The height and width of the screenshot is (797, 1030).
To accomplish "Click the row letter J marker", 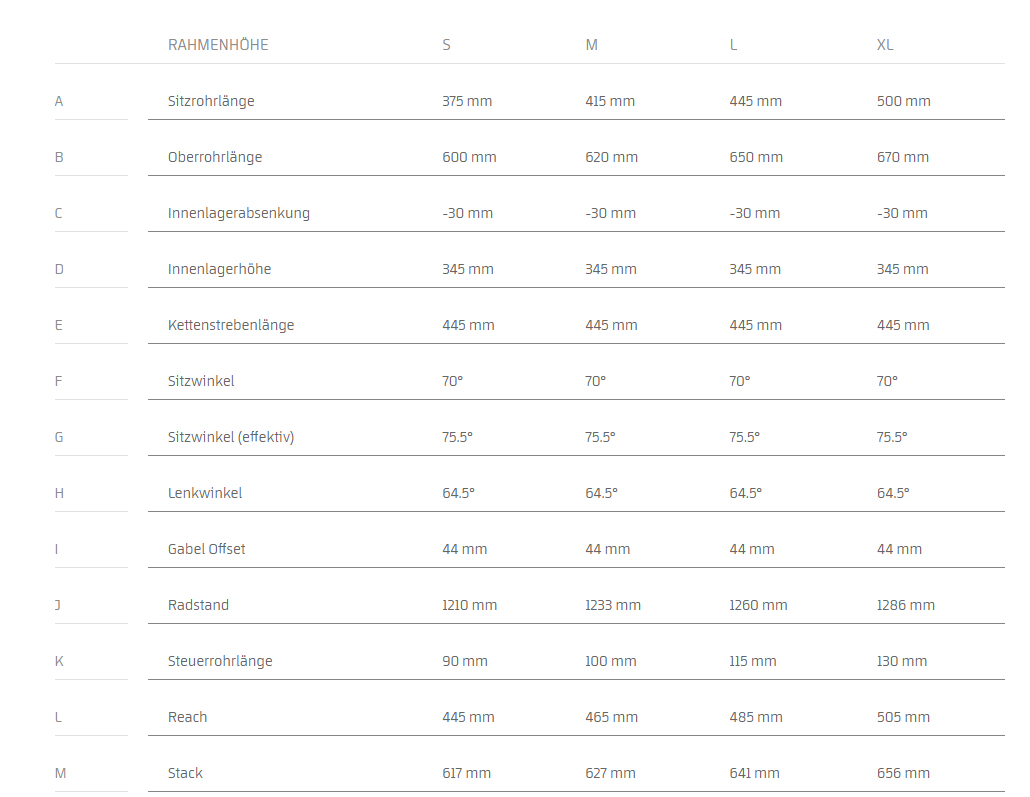I will click(59, 605).
